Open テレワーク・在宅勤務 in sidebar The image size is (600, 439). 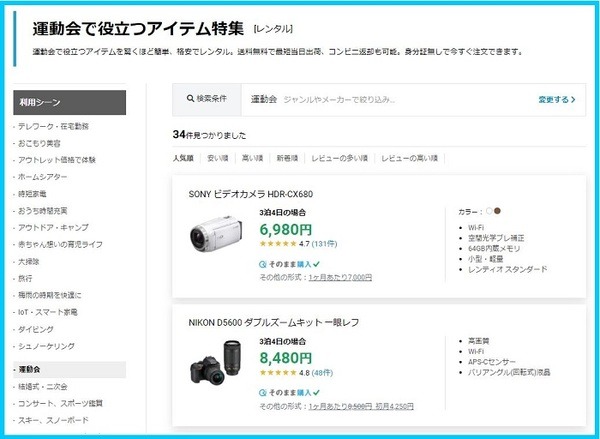[53, 126]
